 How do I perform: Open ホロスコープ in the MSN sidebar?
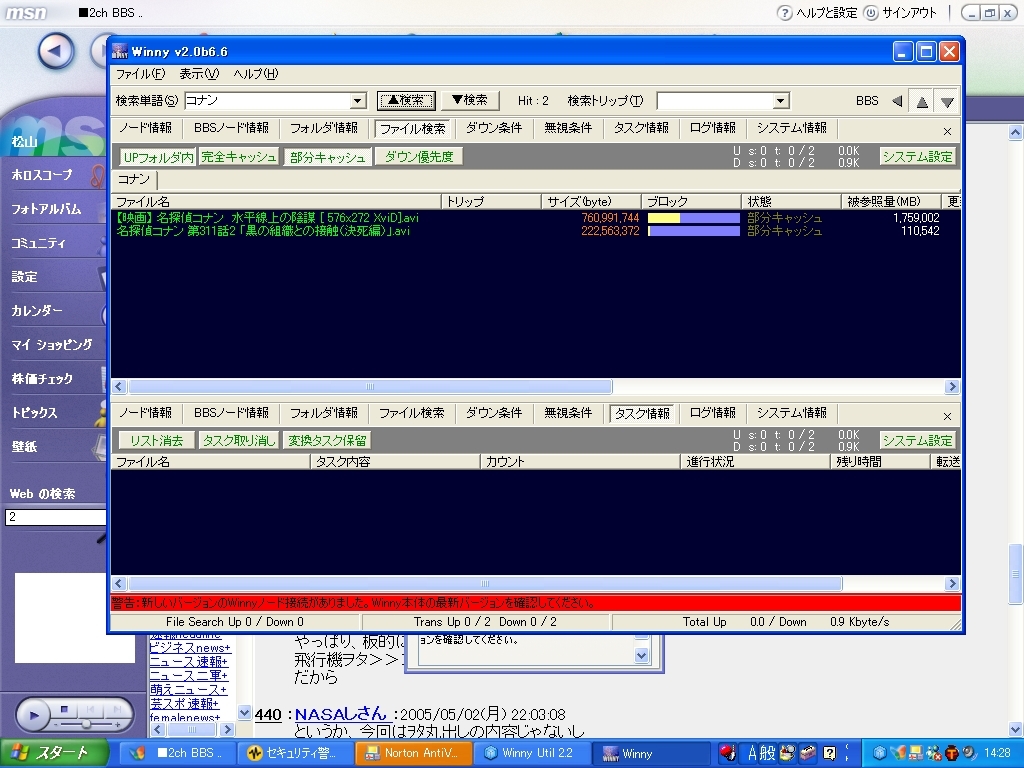point(42,175)
